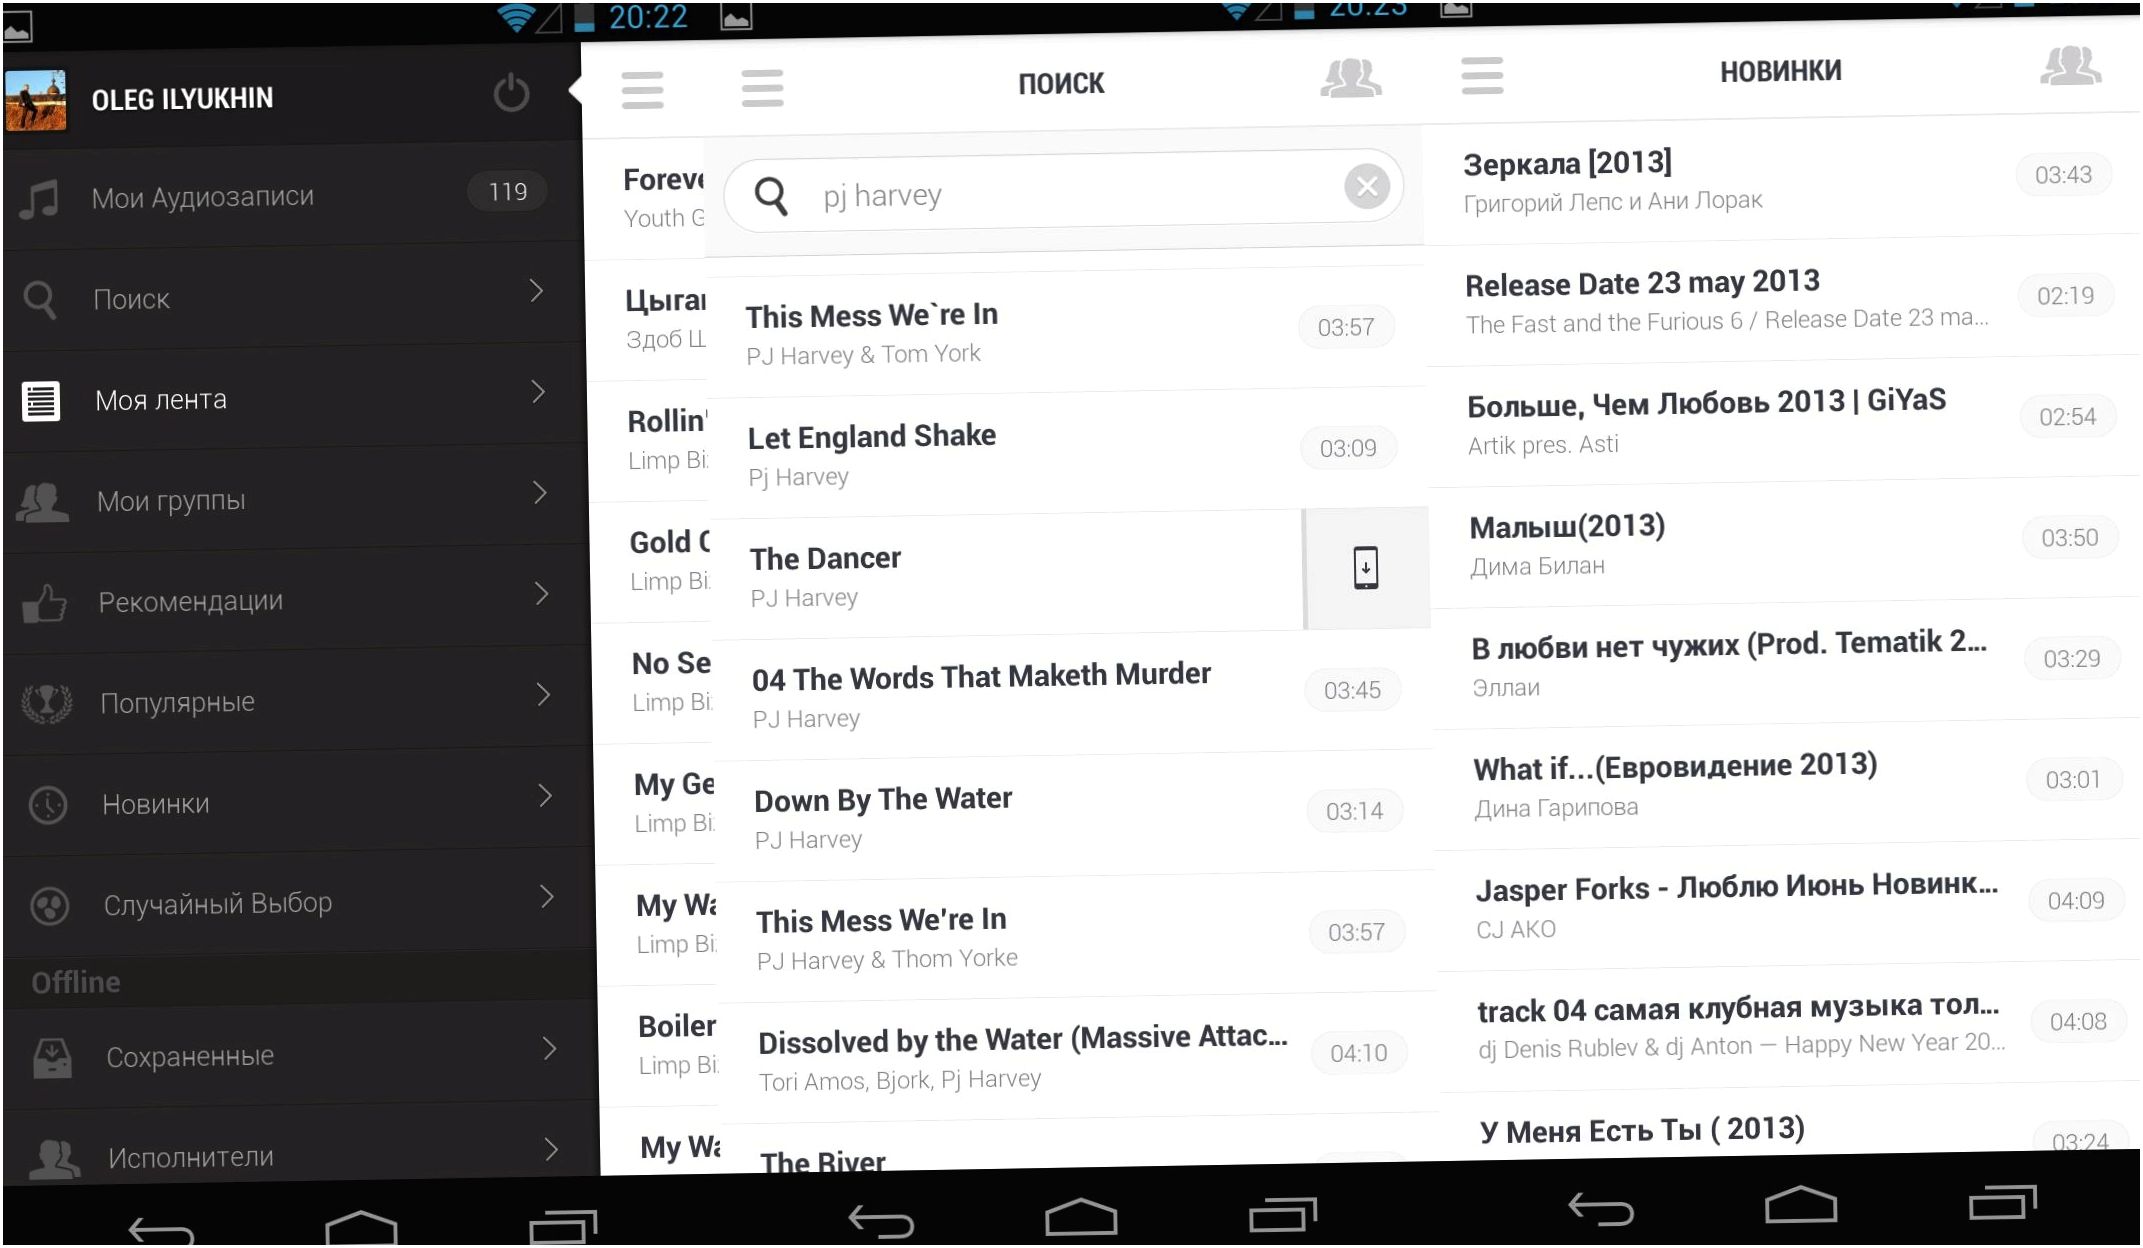This screenshot has height=1248, width=2143.
Task: Click the saved downloads icon for Сохраненные
Action: click(x=52, y=1058)
